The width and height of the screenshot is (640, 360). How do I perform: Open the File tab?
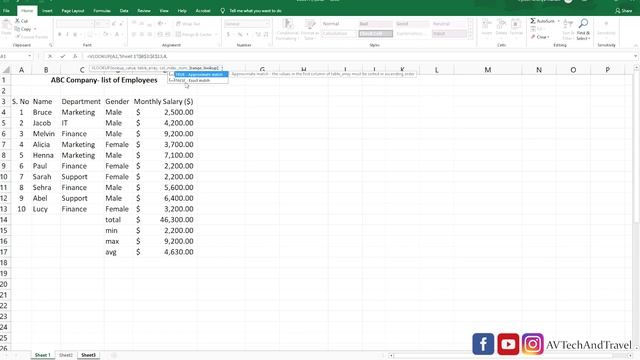coord(6,11)
